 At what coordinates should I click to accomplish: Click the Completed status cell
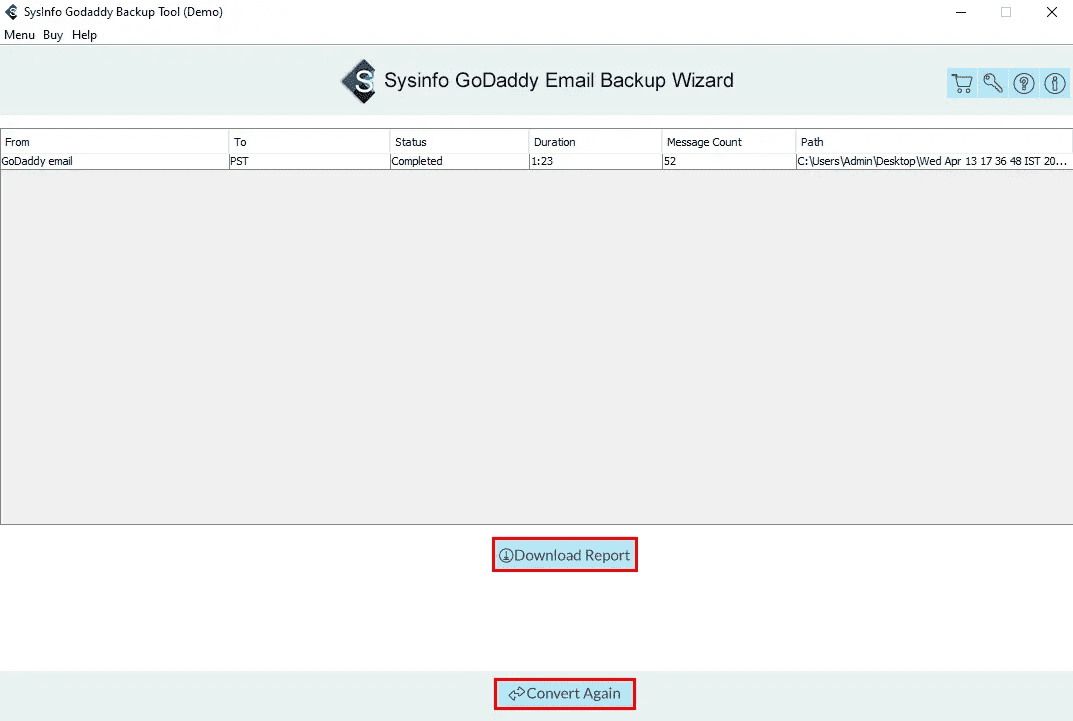click(459, 161)
